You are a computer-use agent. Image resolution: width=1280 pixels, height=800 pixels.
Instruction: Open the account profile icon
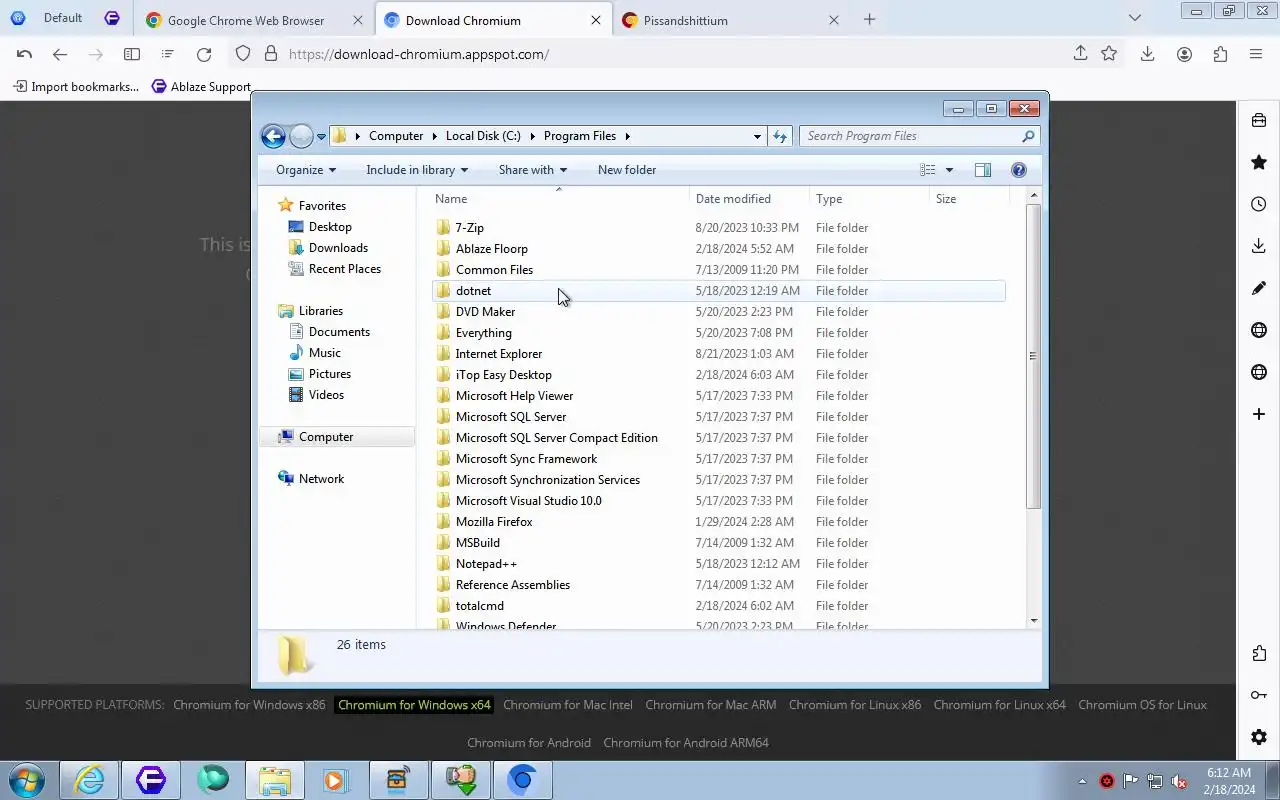[x=1184, y=54]
